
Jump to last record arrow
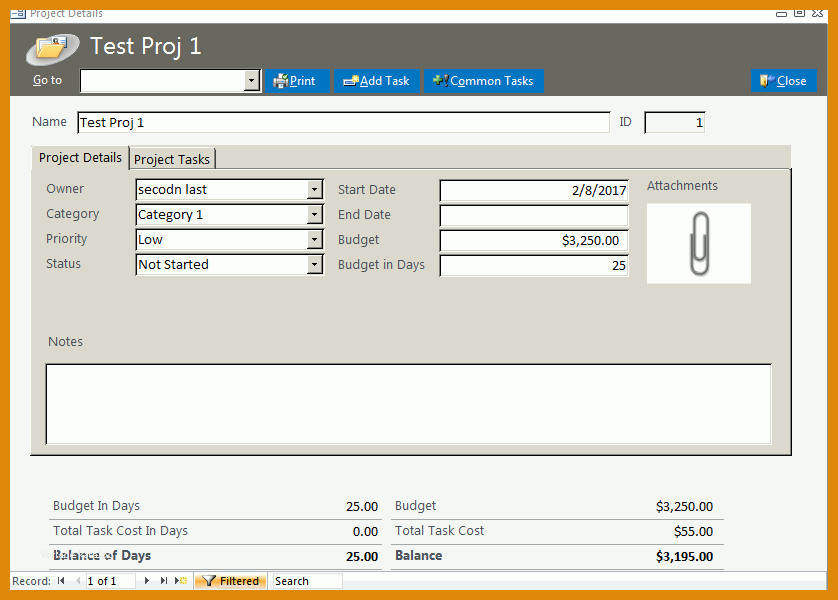pos(164,581)
